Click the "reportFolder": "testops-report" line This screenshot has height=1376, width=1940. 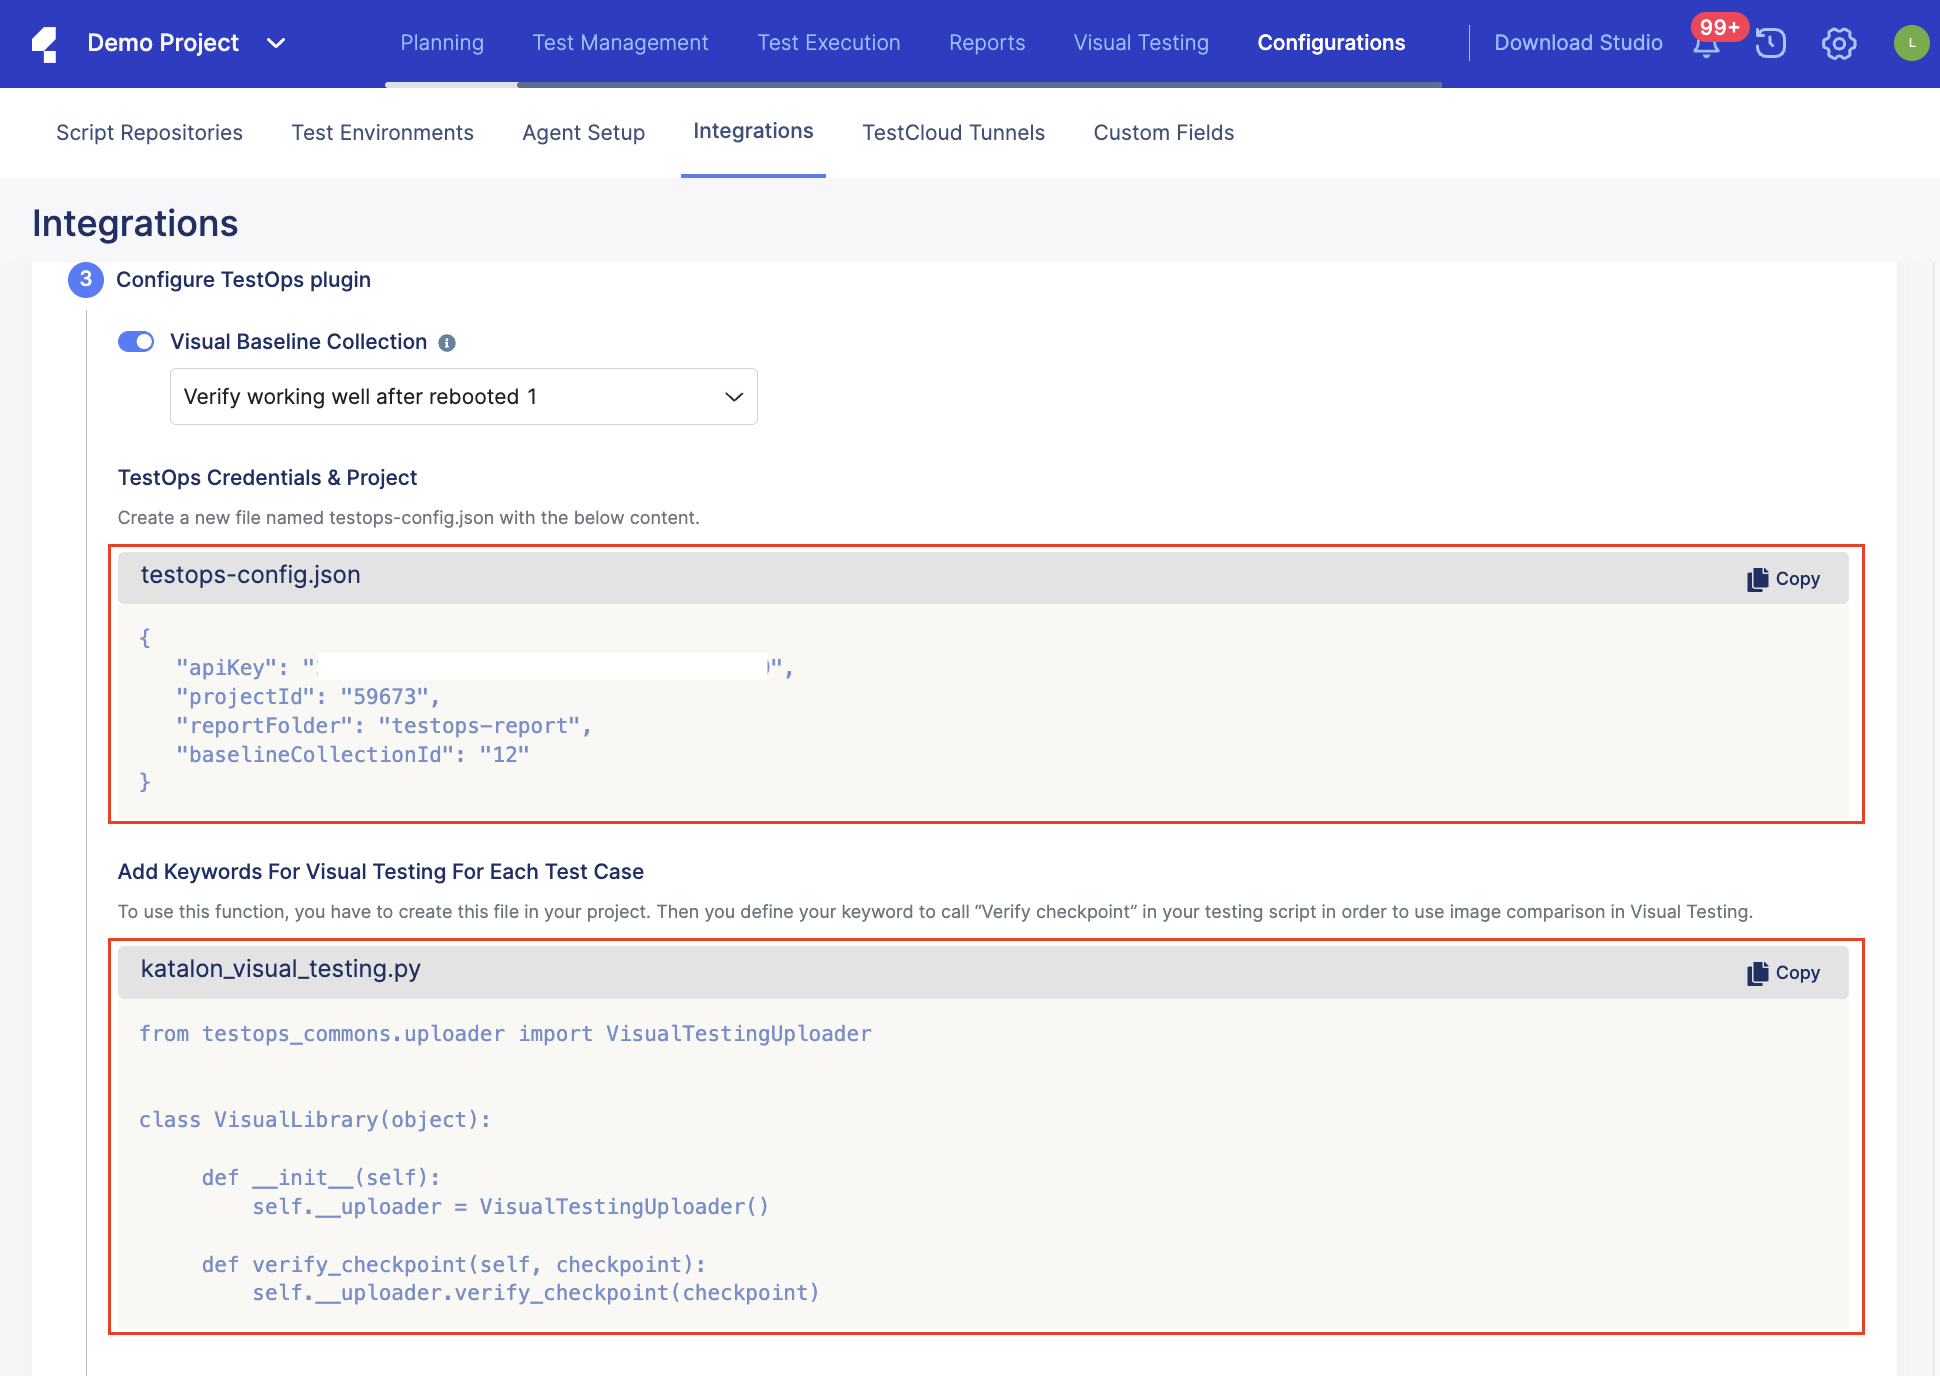point(384,726)
